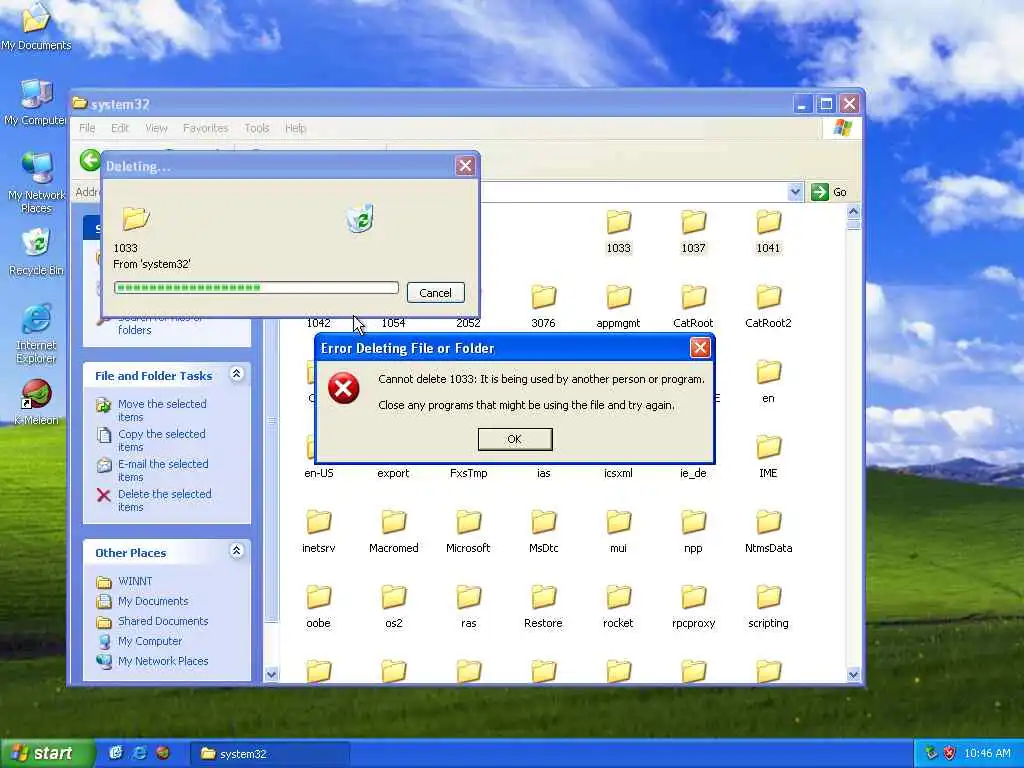Select My Network Places desktop icon
1024x768 pixels.
point(36,184)
